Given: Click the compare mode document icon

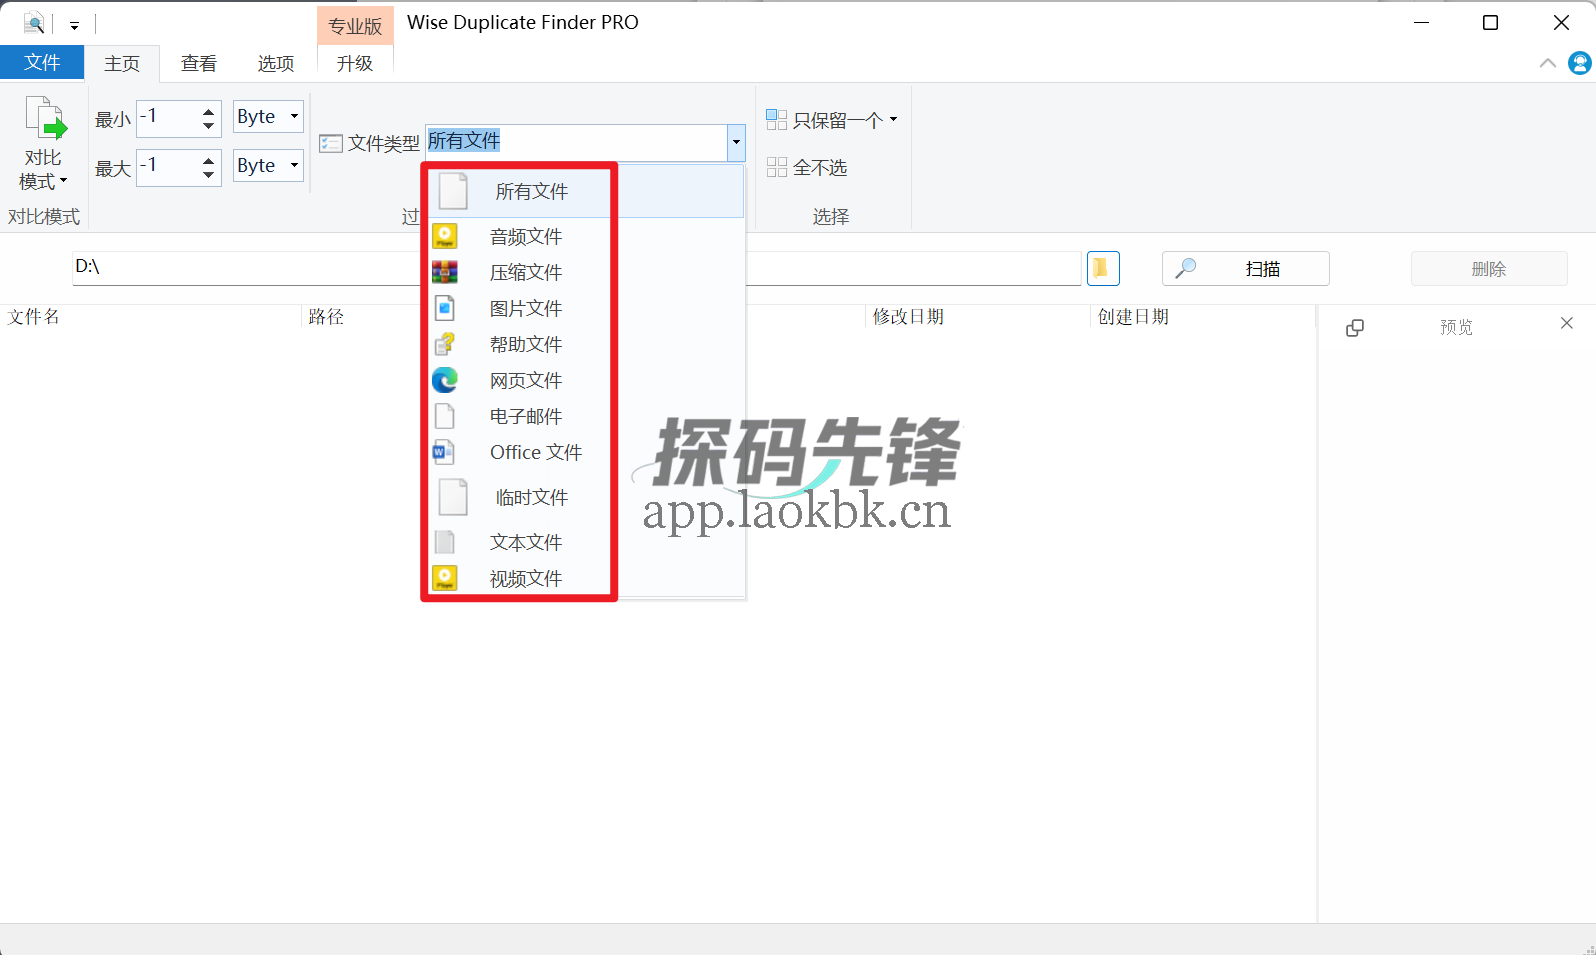Looking at the screenshot, I should pos(45,119).
